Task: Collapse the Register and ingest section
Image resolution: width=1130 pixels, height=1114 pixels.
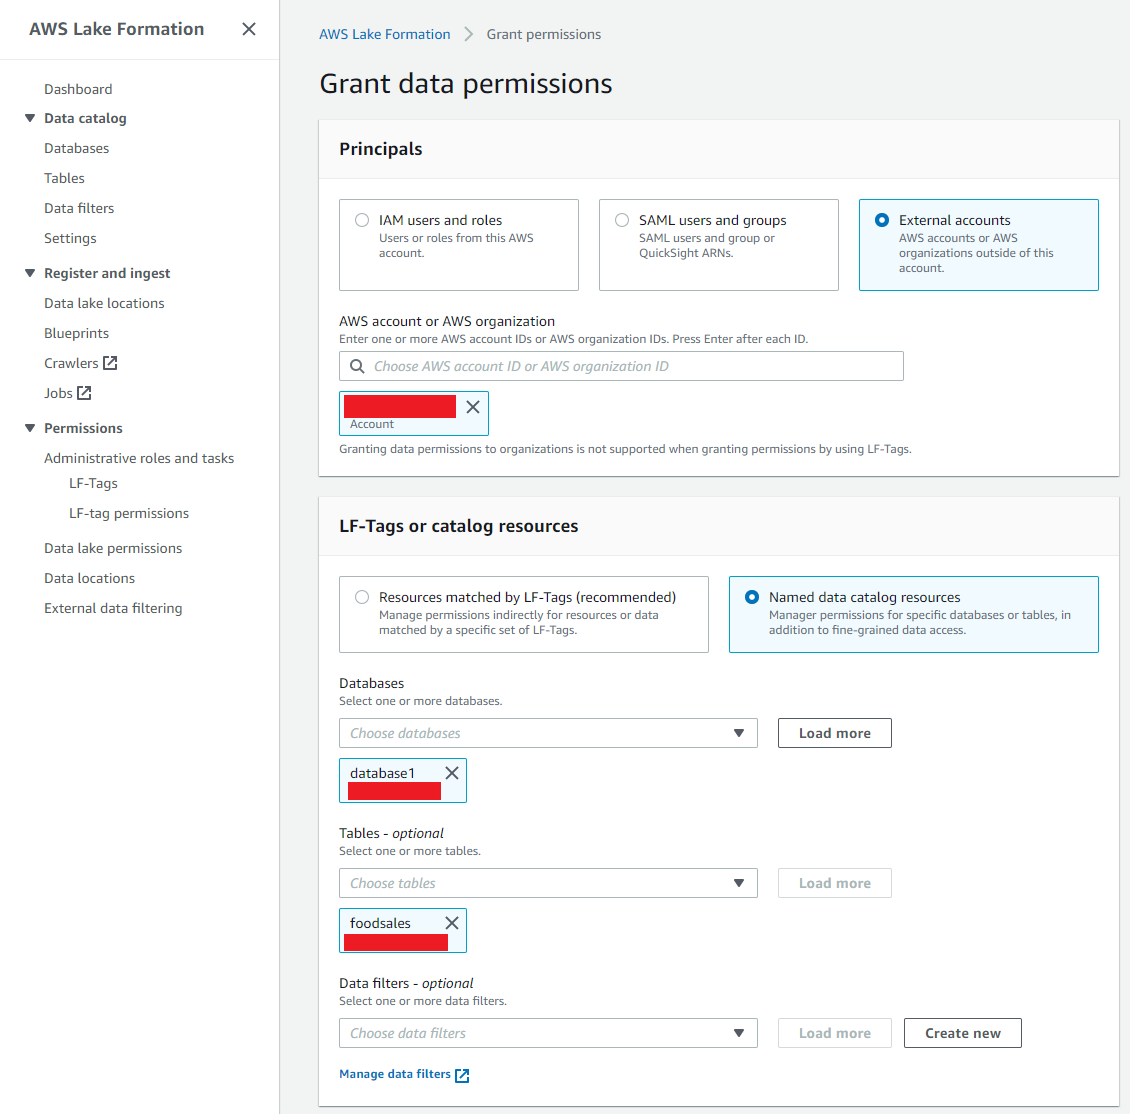Action: (30, 273)
